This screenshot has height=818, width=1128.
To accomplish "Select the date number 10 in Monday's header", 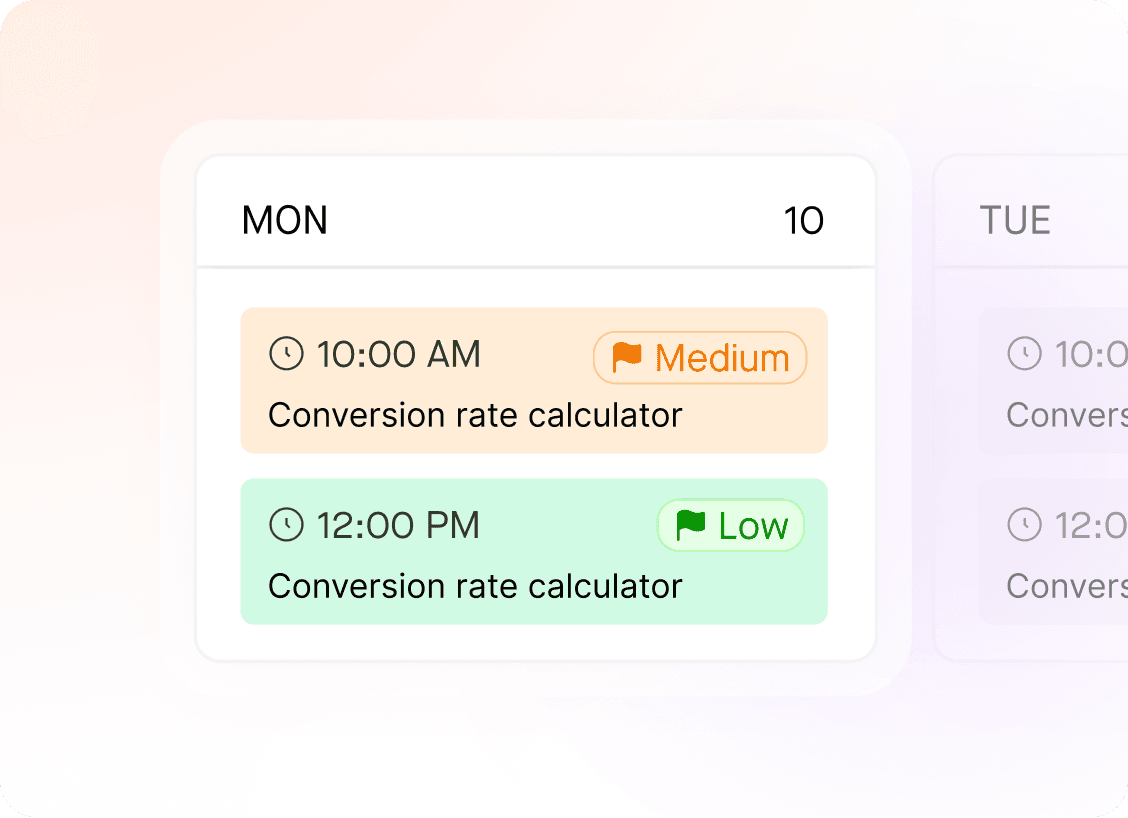I will coord(803,221).
